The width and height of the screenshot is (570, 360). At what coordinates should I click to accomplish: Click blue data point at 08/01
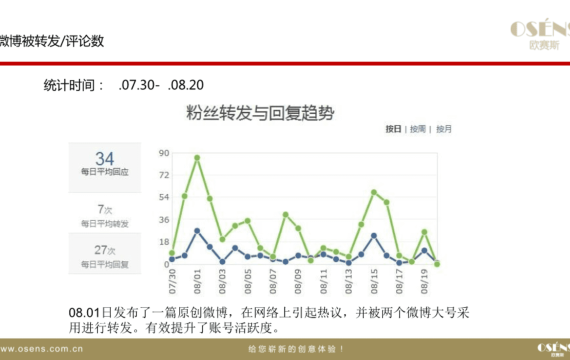197,231
